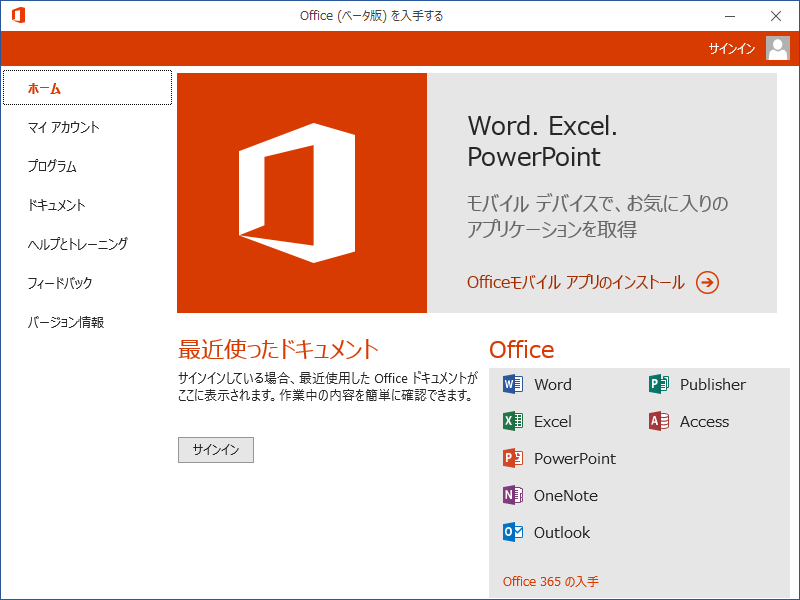The image size is (800, 600).
Task: Open the Word text link
Action: coord(553,384)
